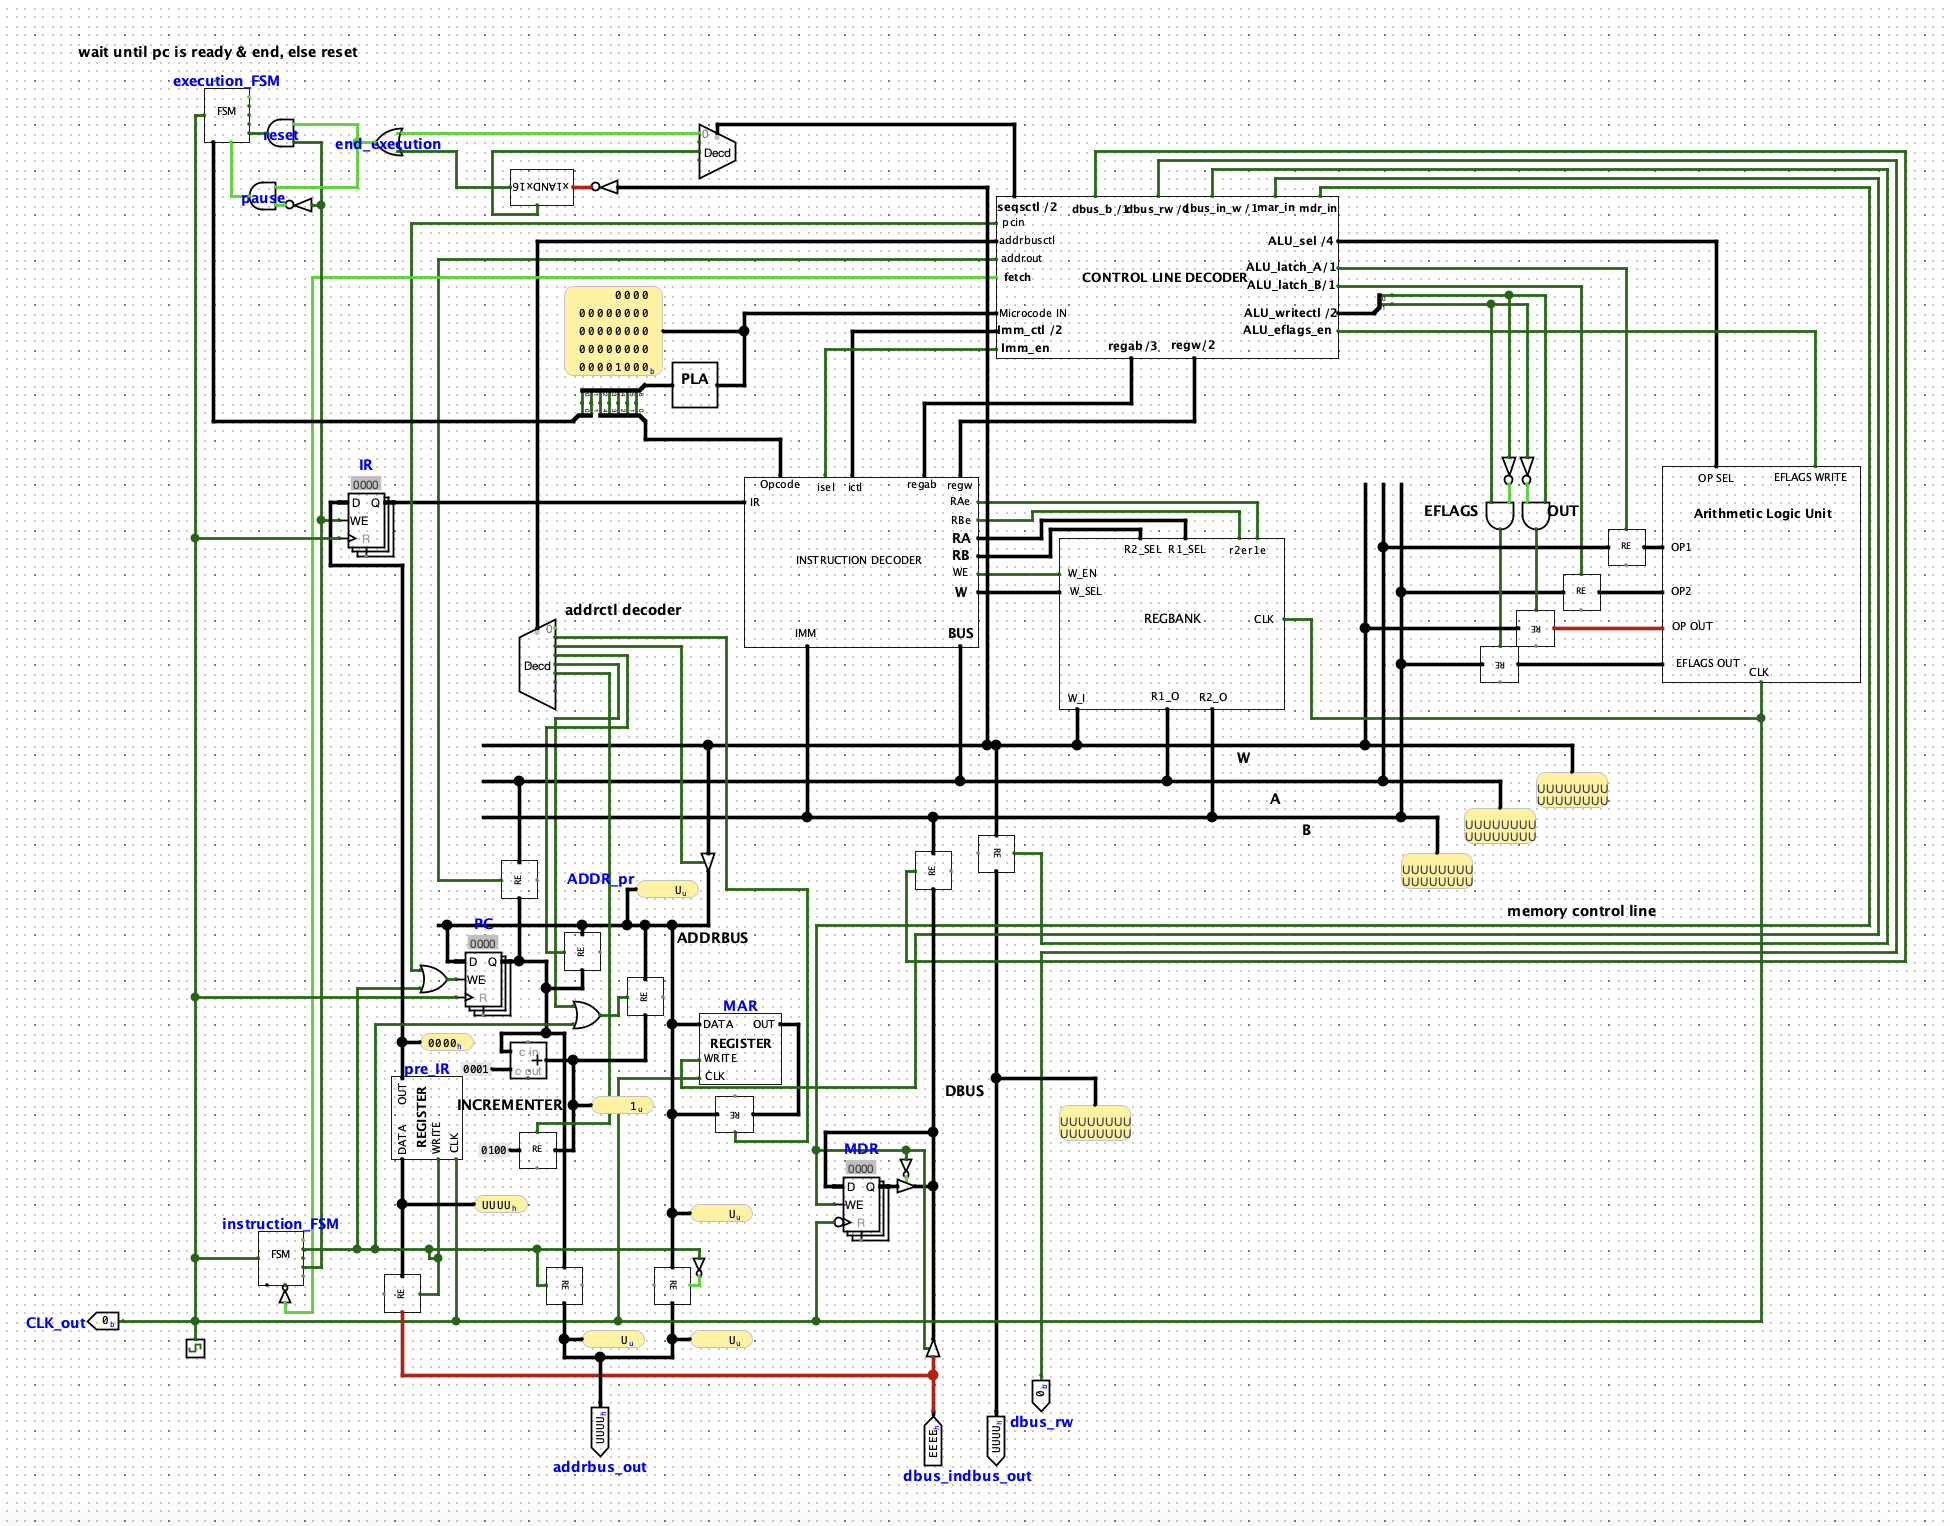Click the yellow UUUUUUUU probe near DBUS
Screen dimensions: 1950x1526
(x=1095, y=1122)
